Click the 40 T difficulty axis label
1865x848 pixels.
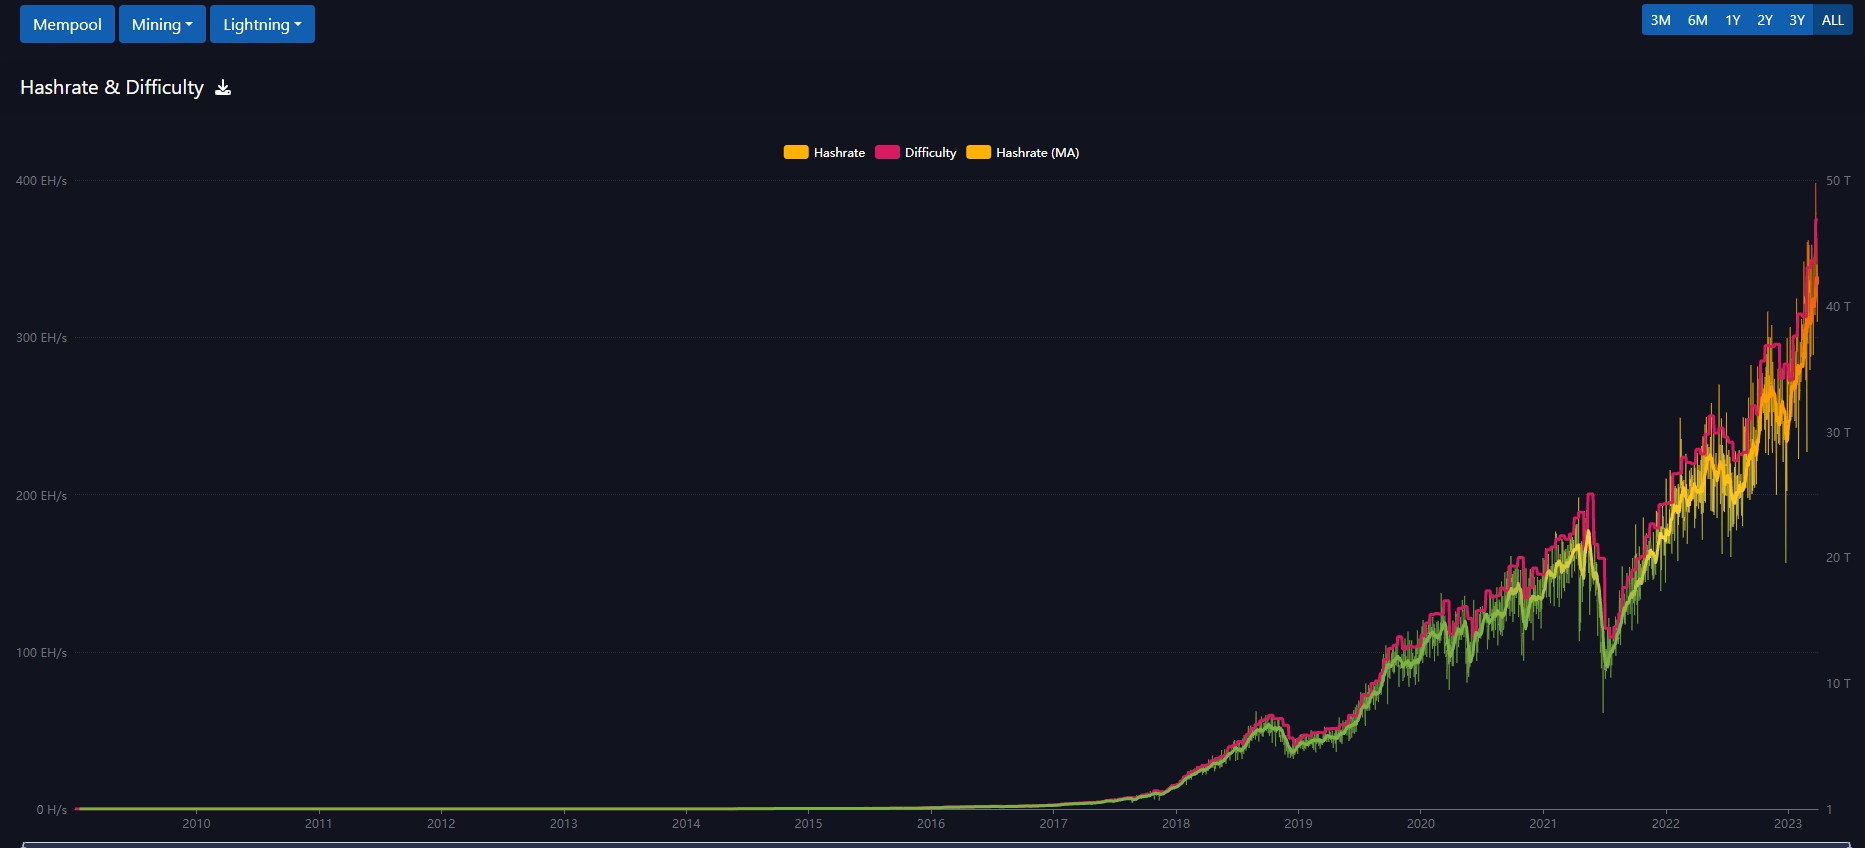(1838, 307)
